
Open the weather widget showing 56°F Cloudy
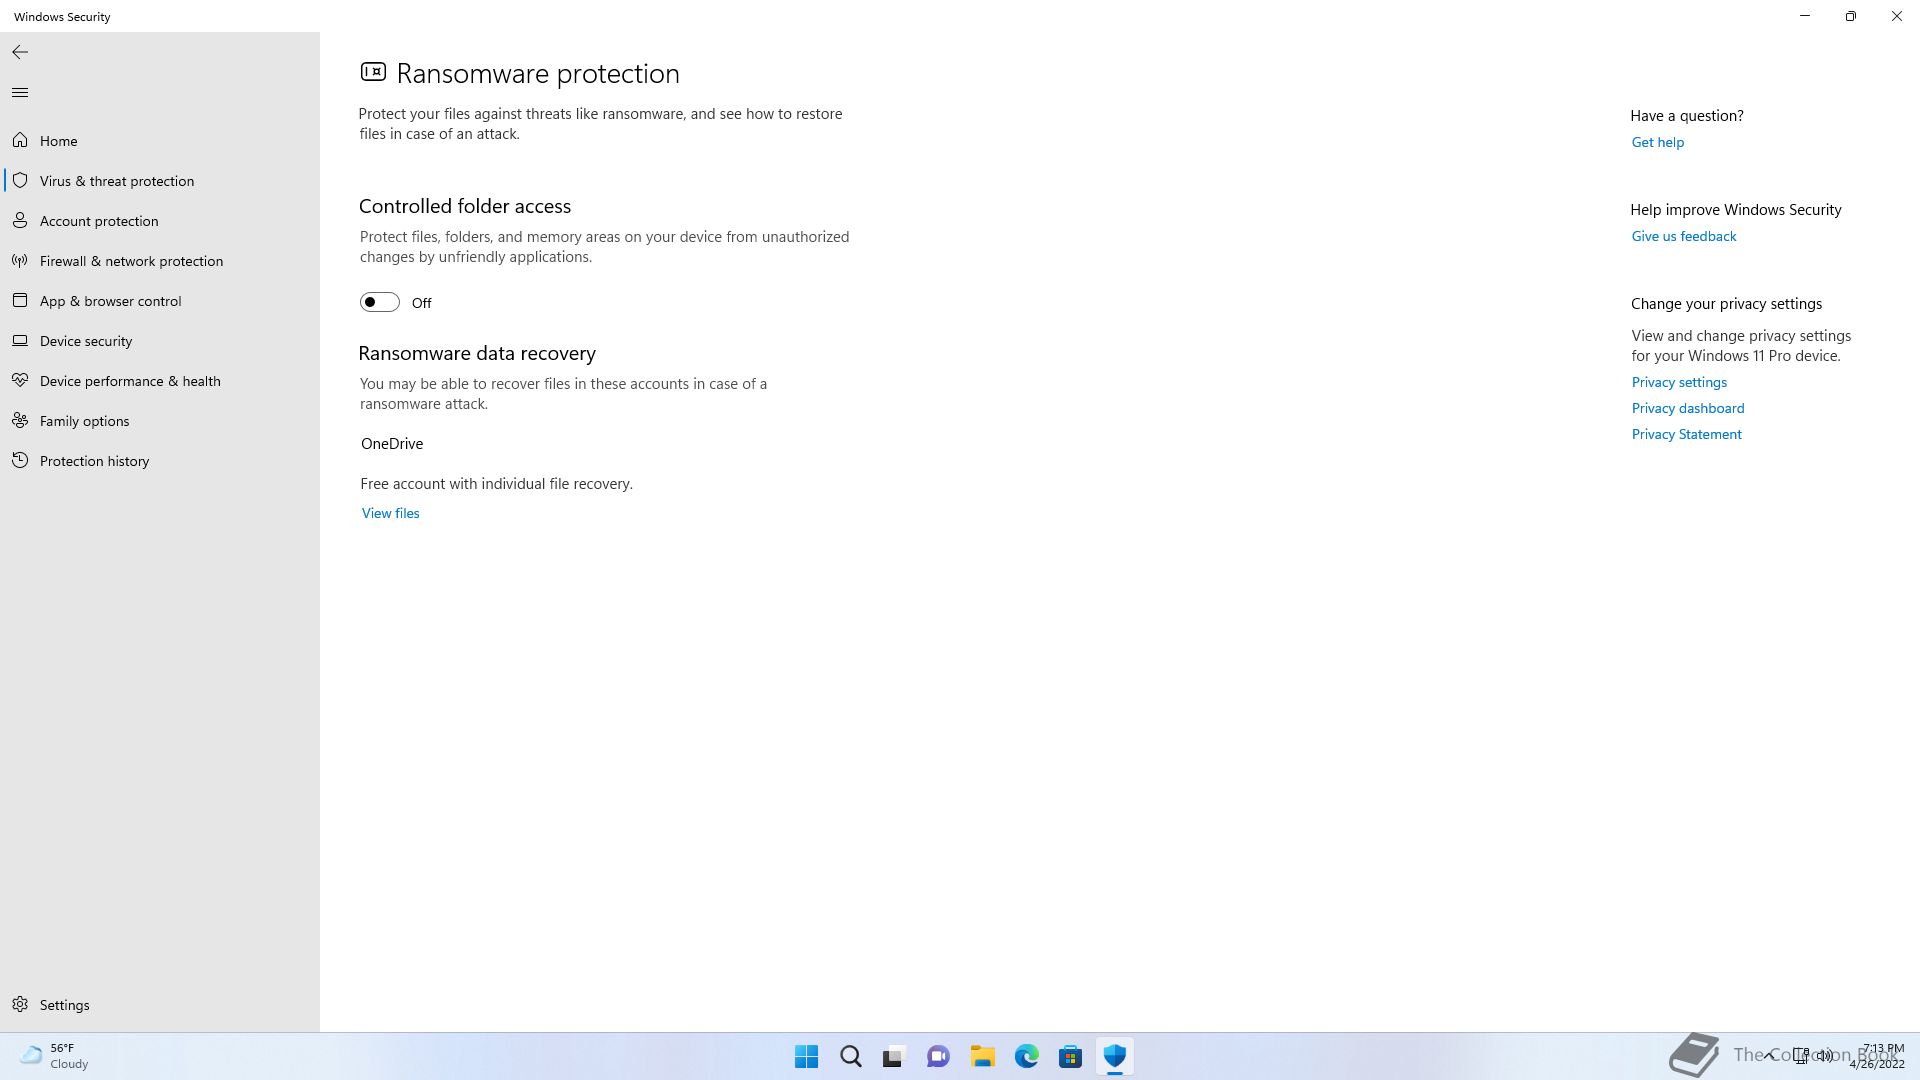click(x=55, y=1056)
